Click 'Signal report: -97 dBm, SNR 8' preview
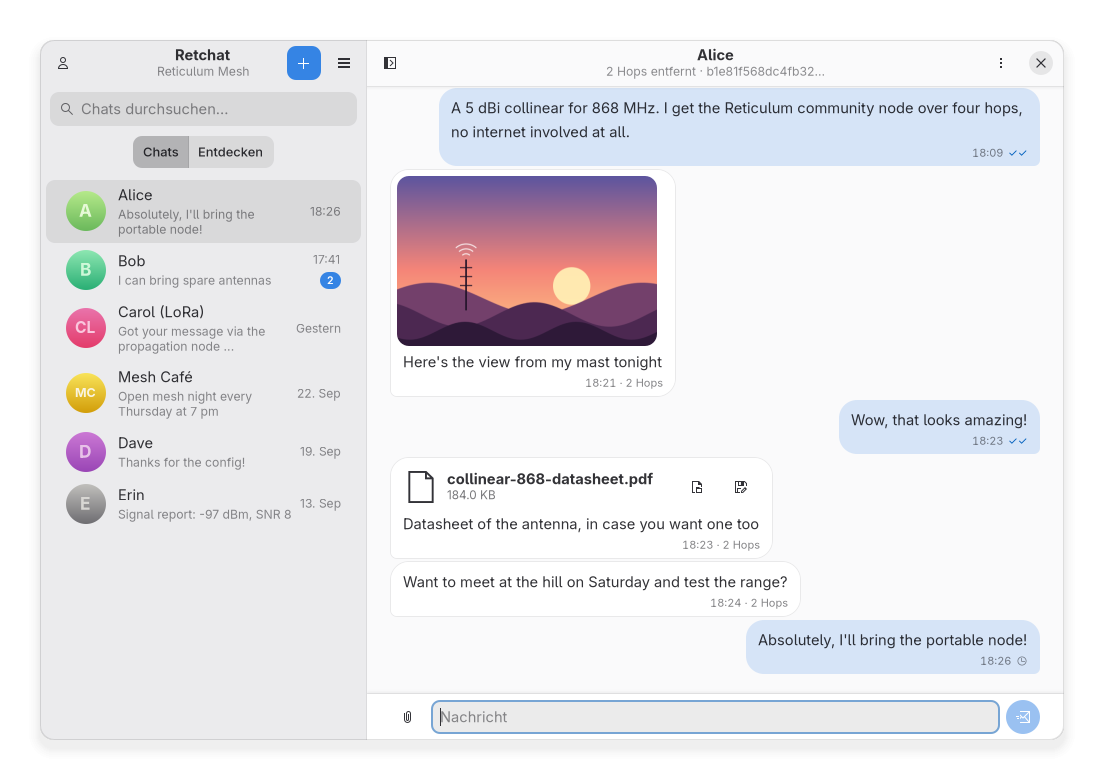 204,515
